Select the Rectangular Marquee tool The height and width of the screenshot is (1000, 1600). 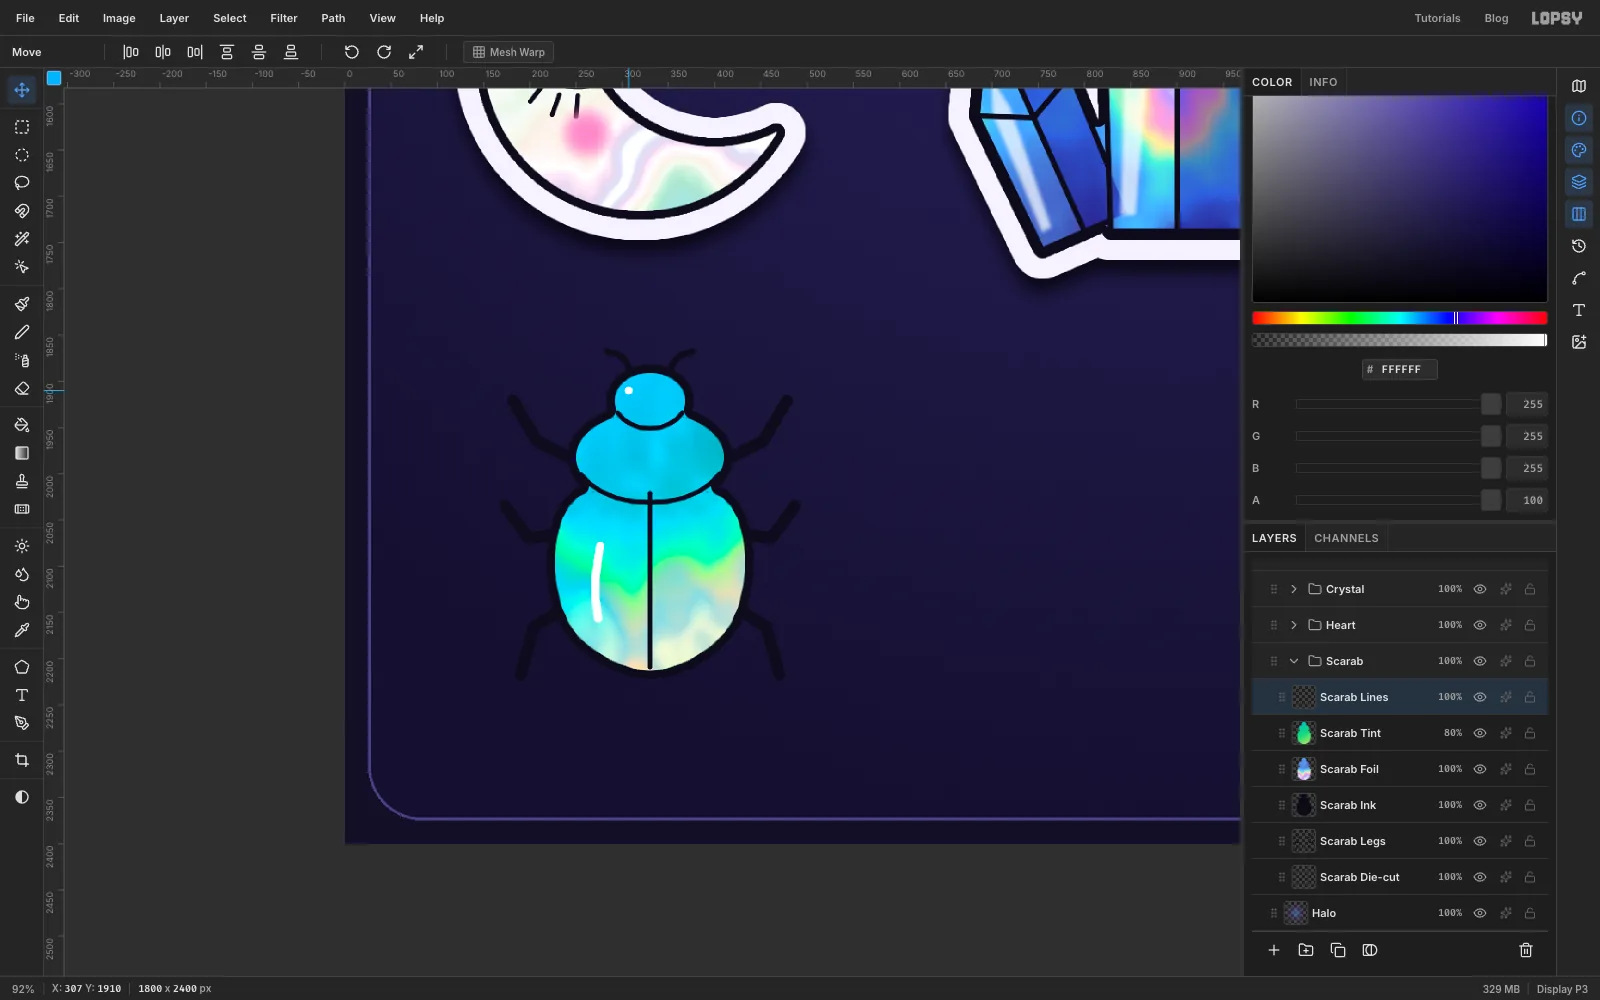[x=22, y=127]
